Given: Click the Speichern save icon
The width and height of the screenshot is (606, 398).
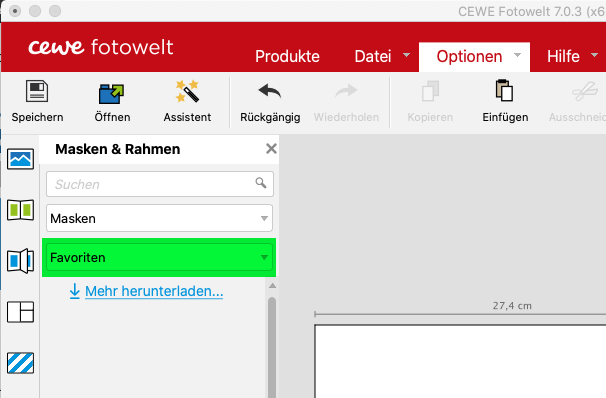Looking at the screenshot, I should 37,92.
